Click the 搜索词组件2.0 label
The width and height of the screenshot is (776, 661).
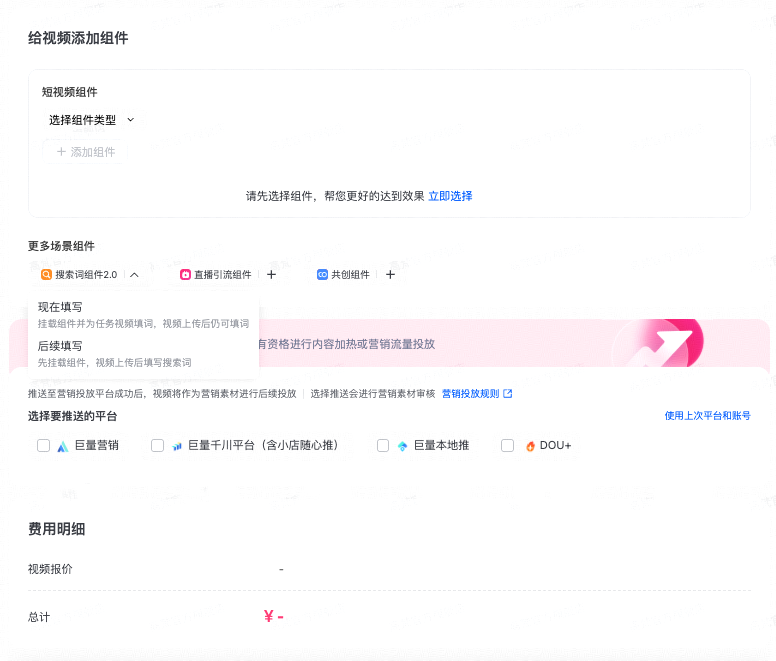click(86, 275)
